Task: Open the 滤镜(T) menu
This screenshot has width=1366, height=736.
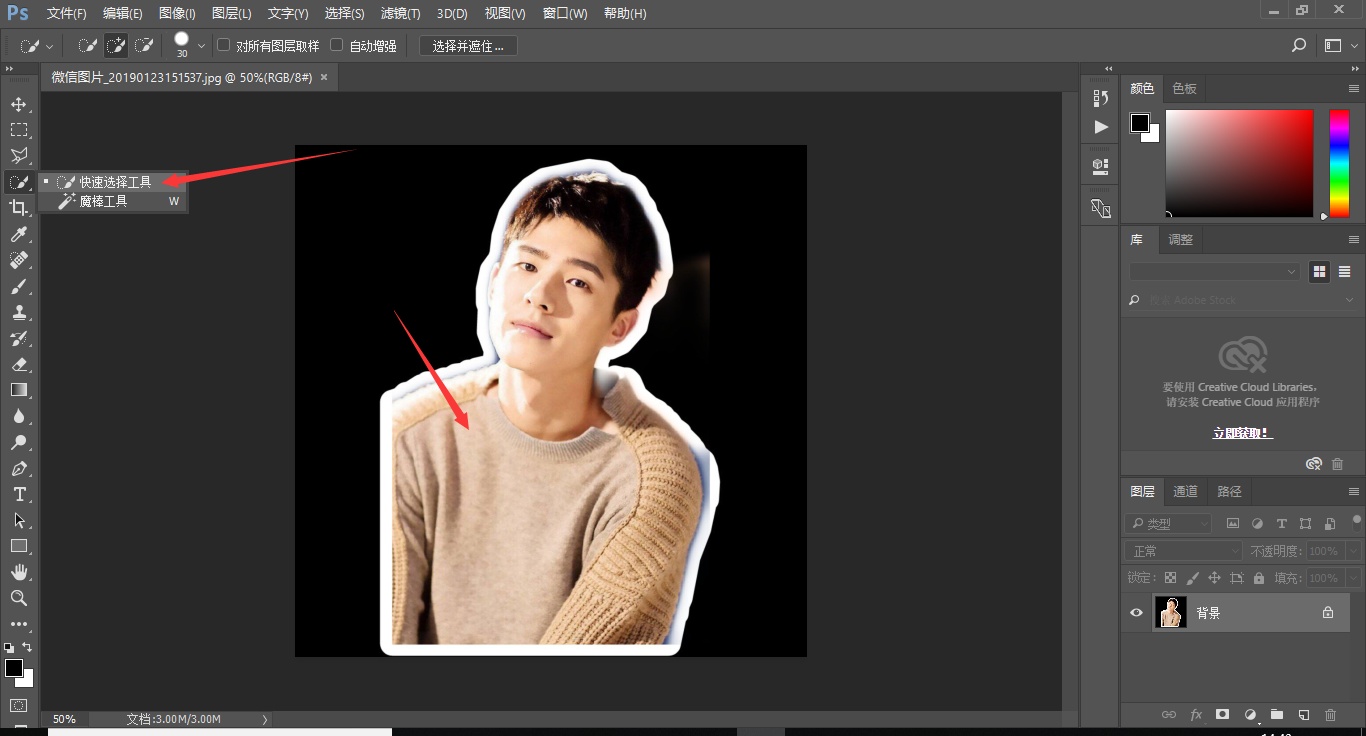Action: [x=401, y=14]
